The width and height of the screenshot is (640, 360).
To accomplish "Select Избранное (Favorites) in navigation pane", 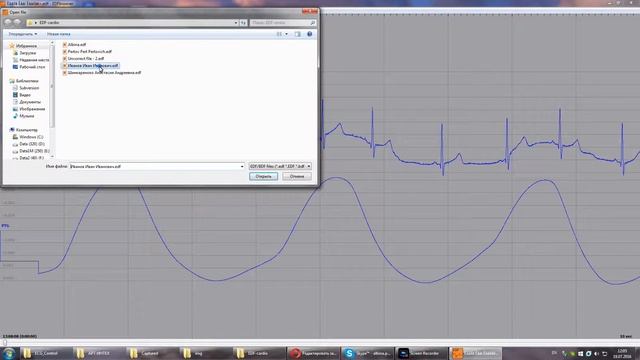I will click(x=23, y=46).
